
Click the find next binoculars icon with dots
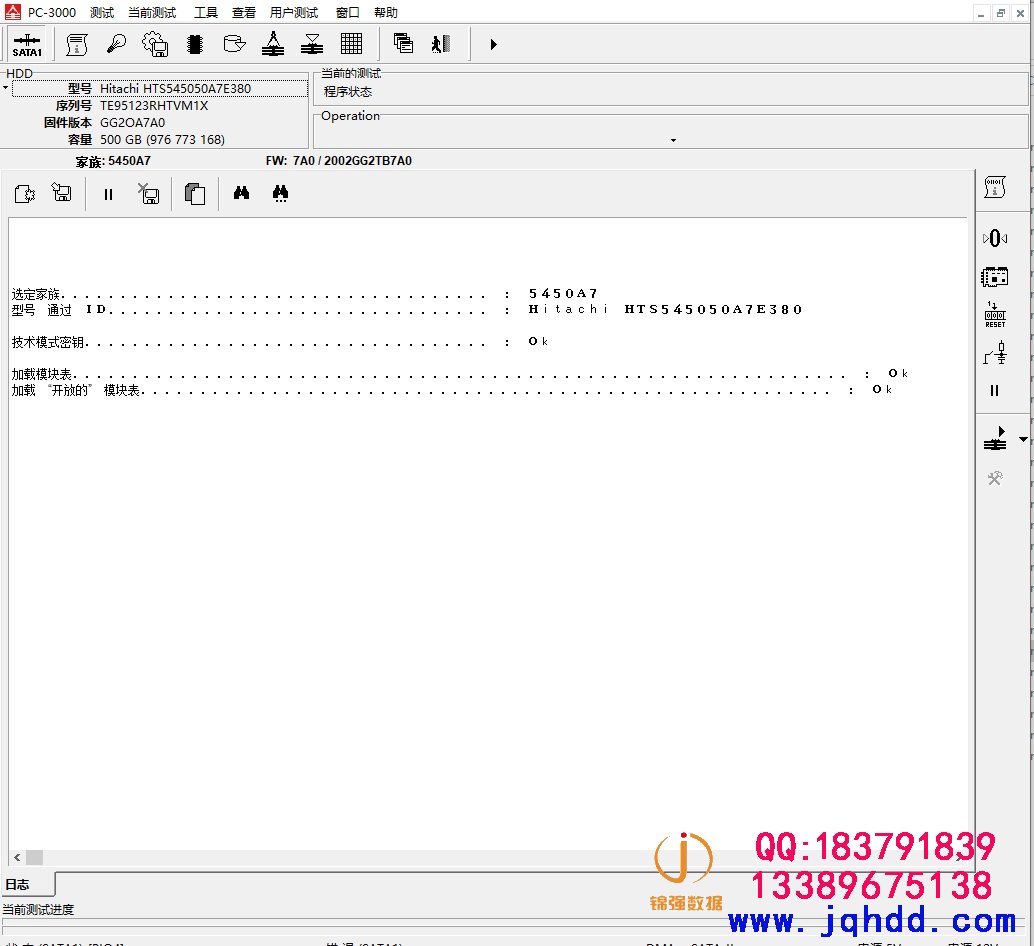pos(280,193)
